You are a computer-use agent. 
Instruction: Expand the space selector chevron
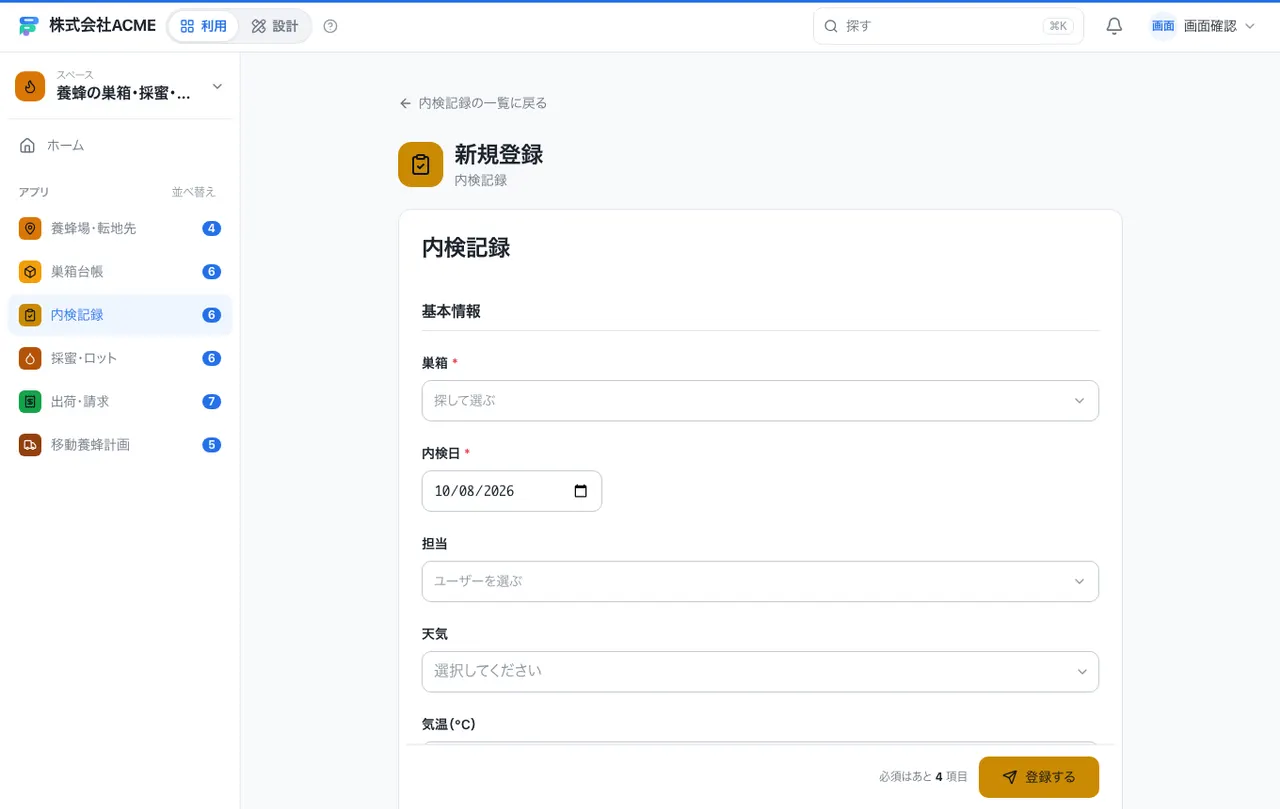217,87
